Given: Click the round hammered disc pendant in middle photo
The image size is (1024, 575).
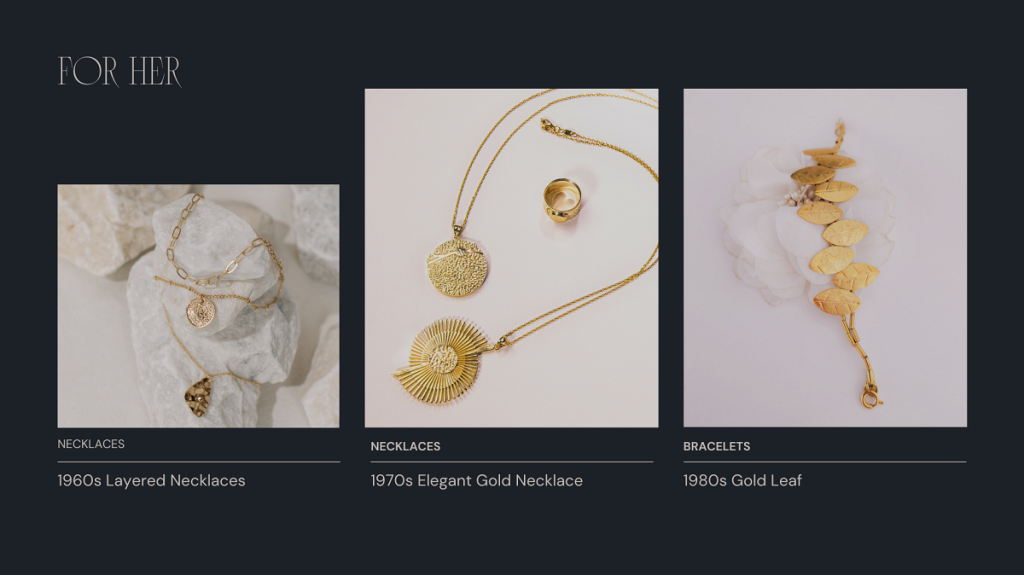Looking at the screenshot, I should pyautogui.click(x=458, y=267).
